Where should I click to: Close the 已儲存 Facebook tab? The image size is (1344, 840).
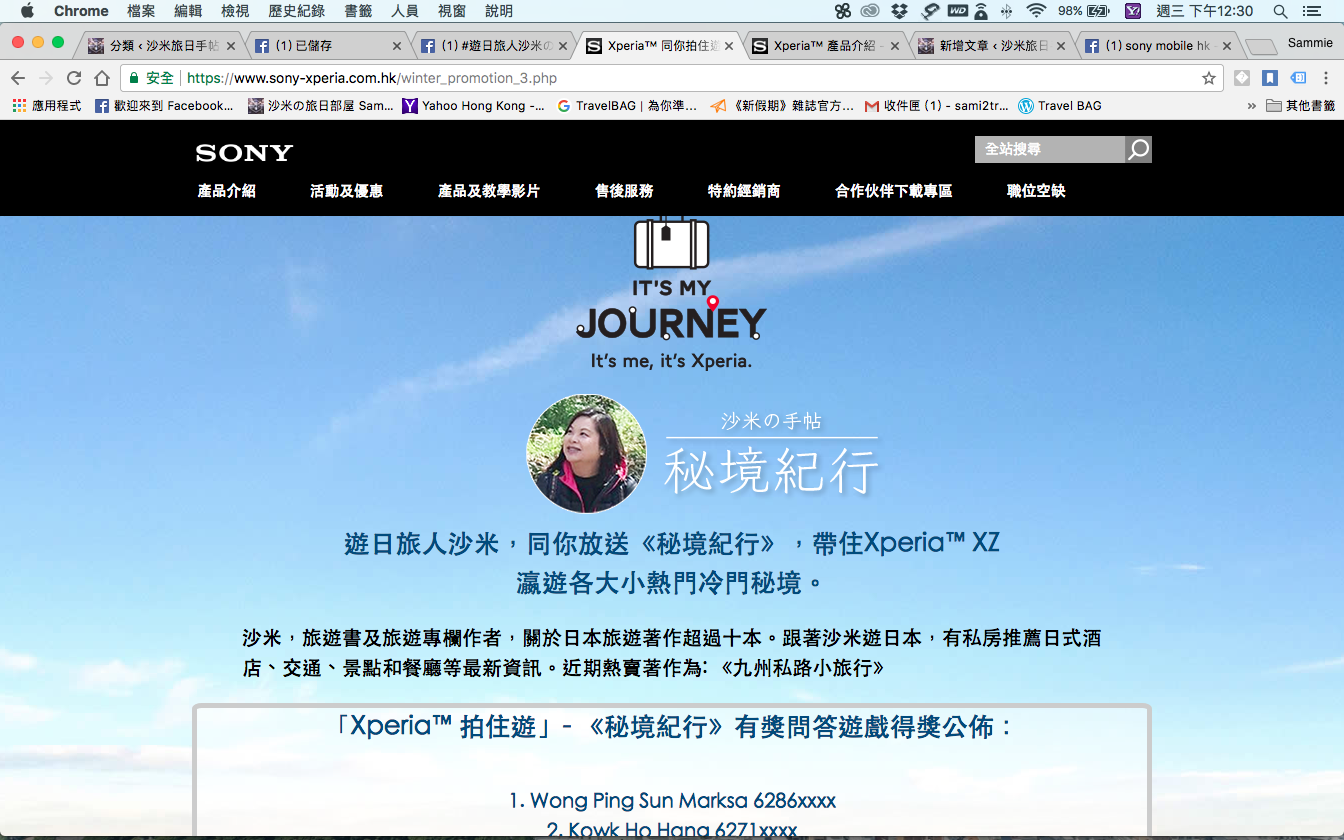click(x=397, y=46)
